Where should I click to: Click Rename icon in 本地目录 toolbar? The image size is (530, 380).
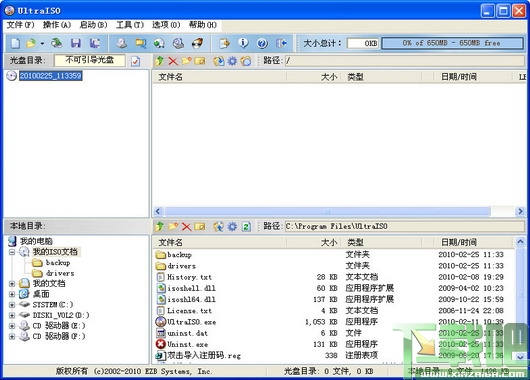200,227
